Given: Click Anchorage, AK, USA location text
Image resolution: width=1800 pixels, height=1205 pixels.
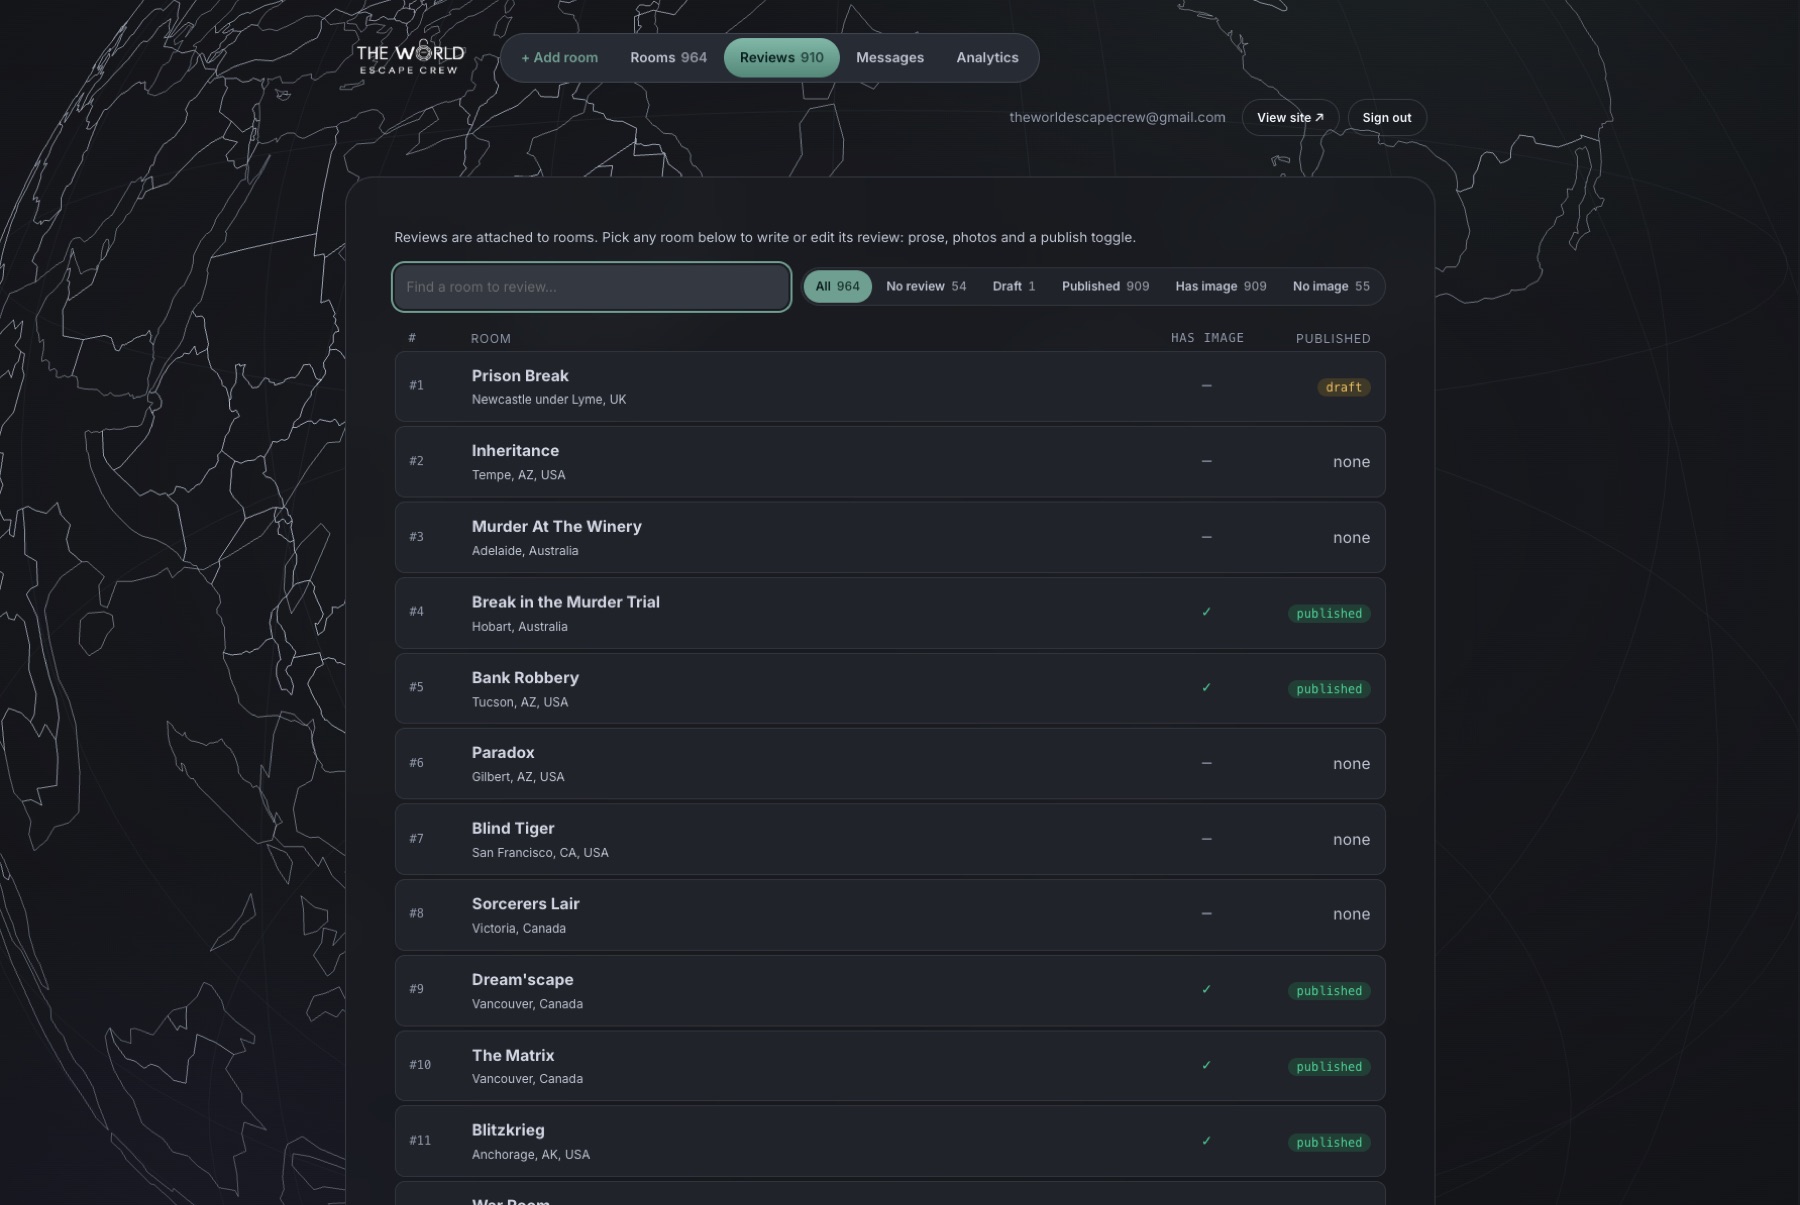Looking at the screenshot, I should (x=531, y=1155).
